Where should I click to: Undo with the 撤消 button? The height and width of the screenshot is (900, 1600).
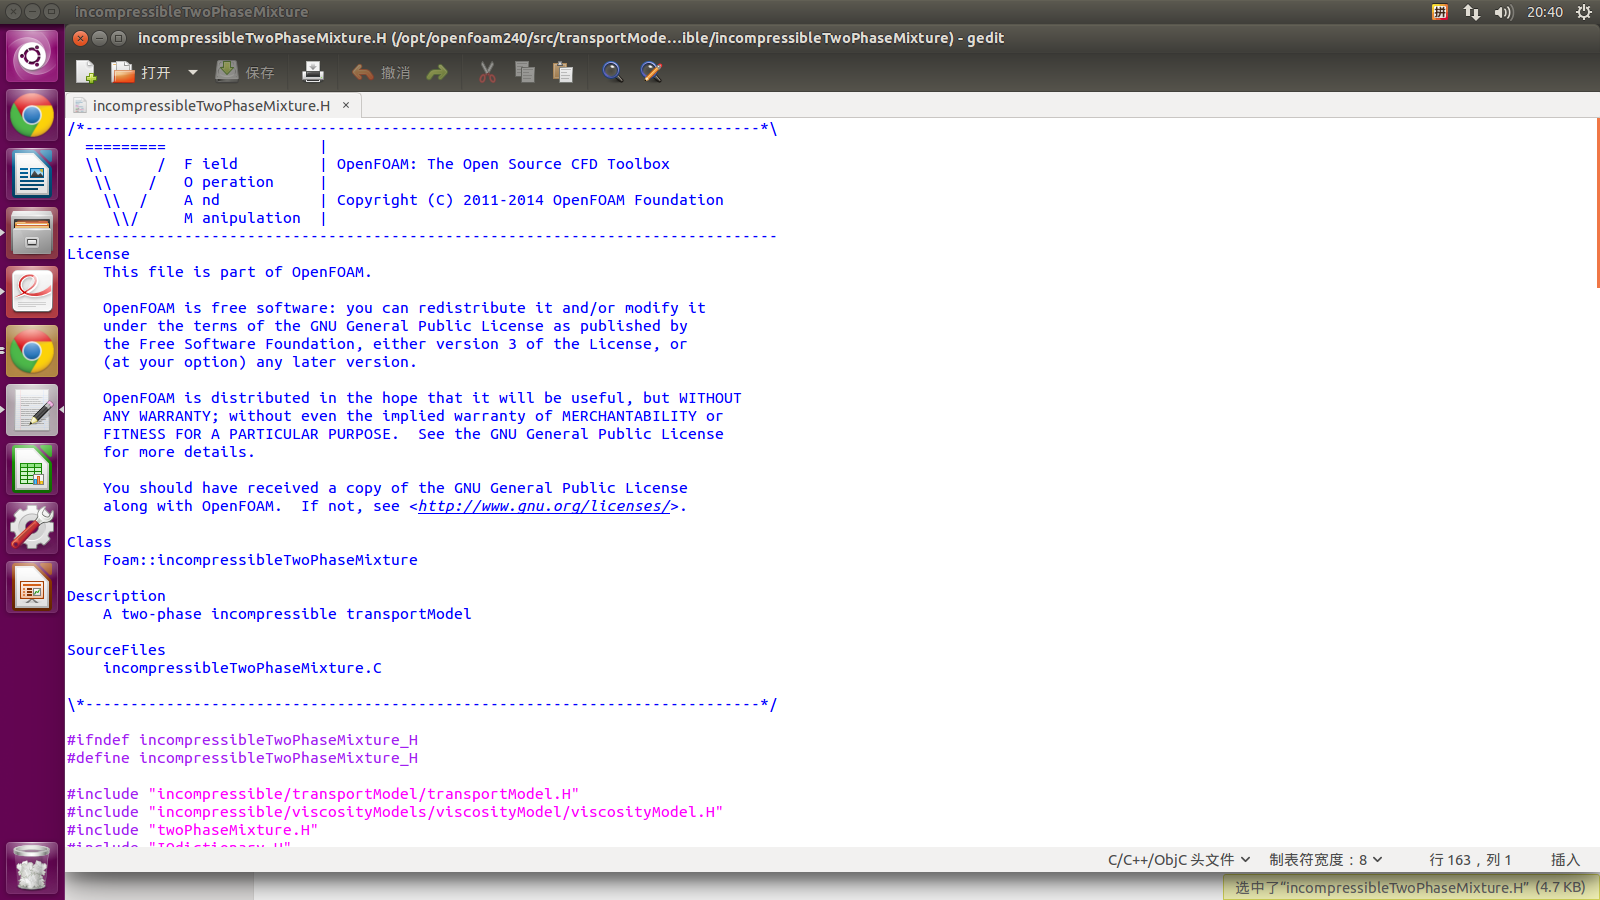tap(381, 72)
